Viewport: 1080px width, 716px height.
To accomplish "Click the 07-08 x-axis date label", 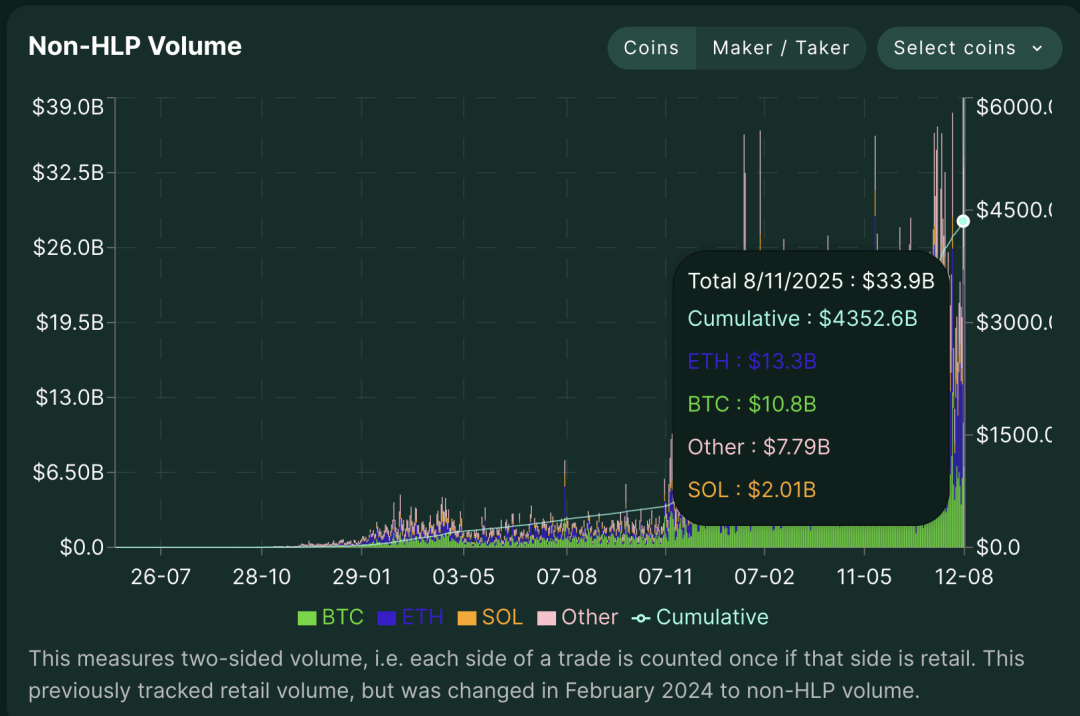I will click(567, 577).
